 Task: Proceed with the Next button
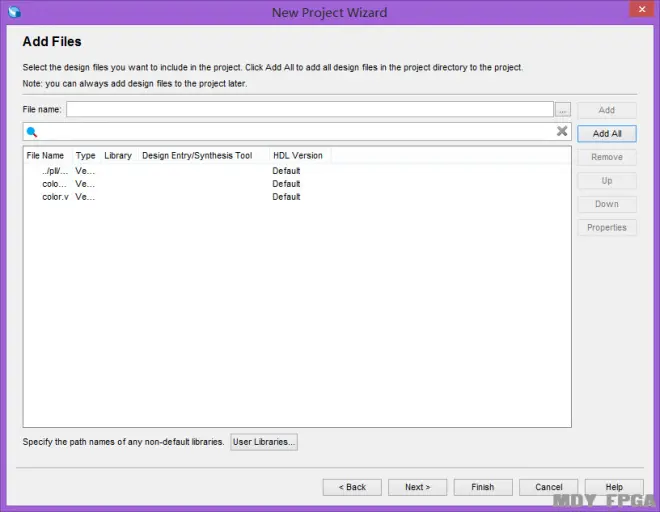(x=418, y=487)
